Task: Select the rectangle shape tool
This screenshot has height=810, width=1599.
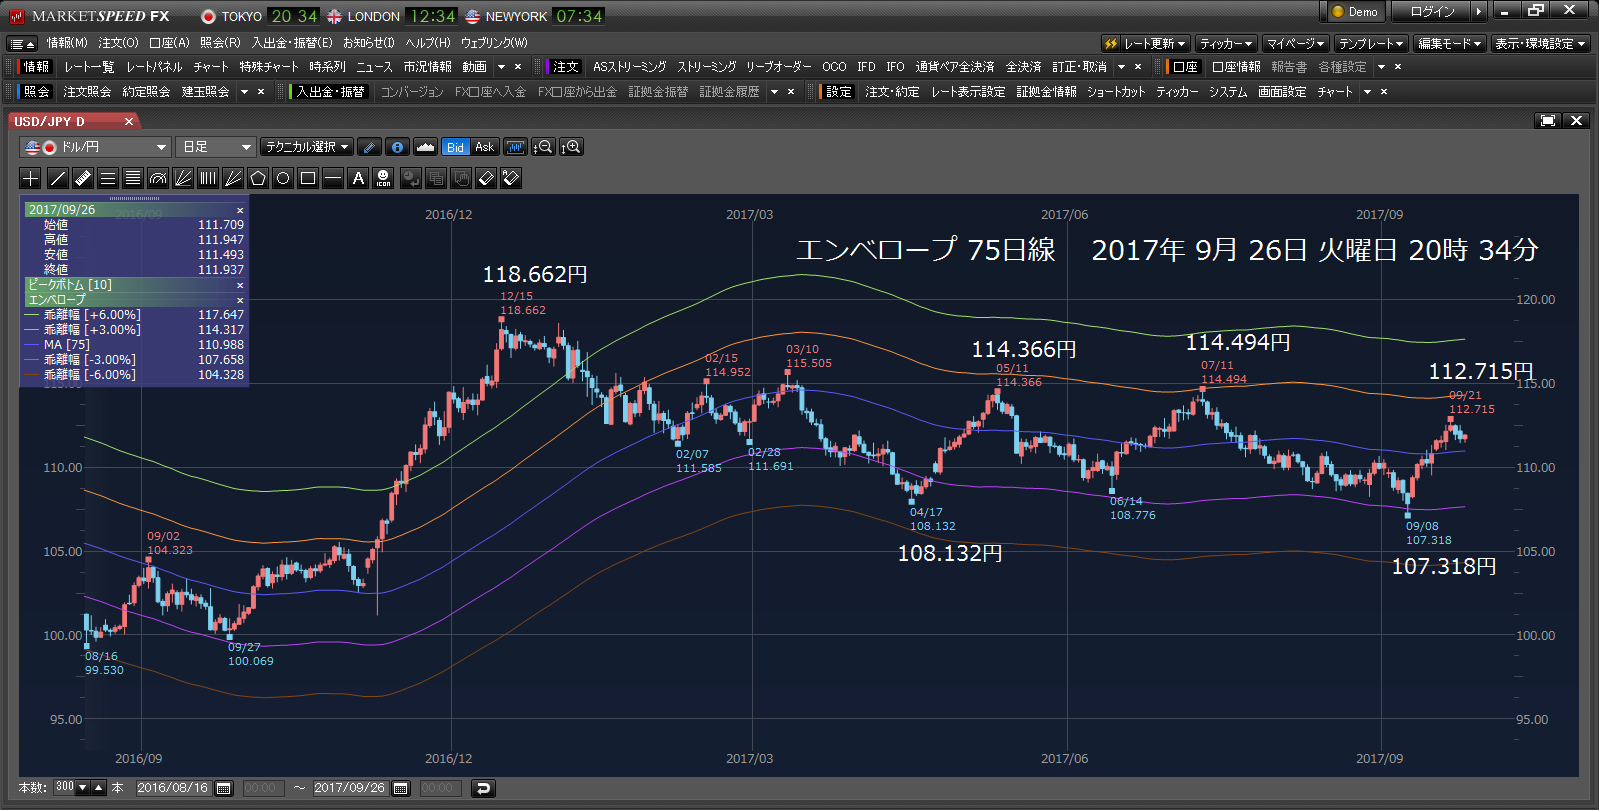Action: pyautogui.click(x=307, y=178)
